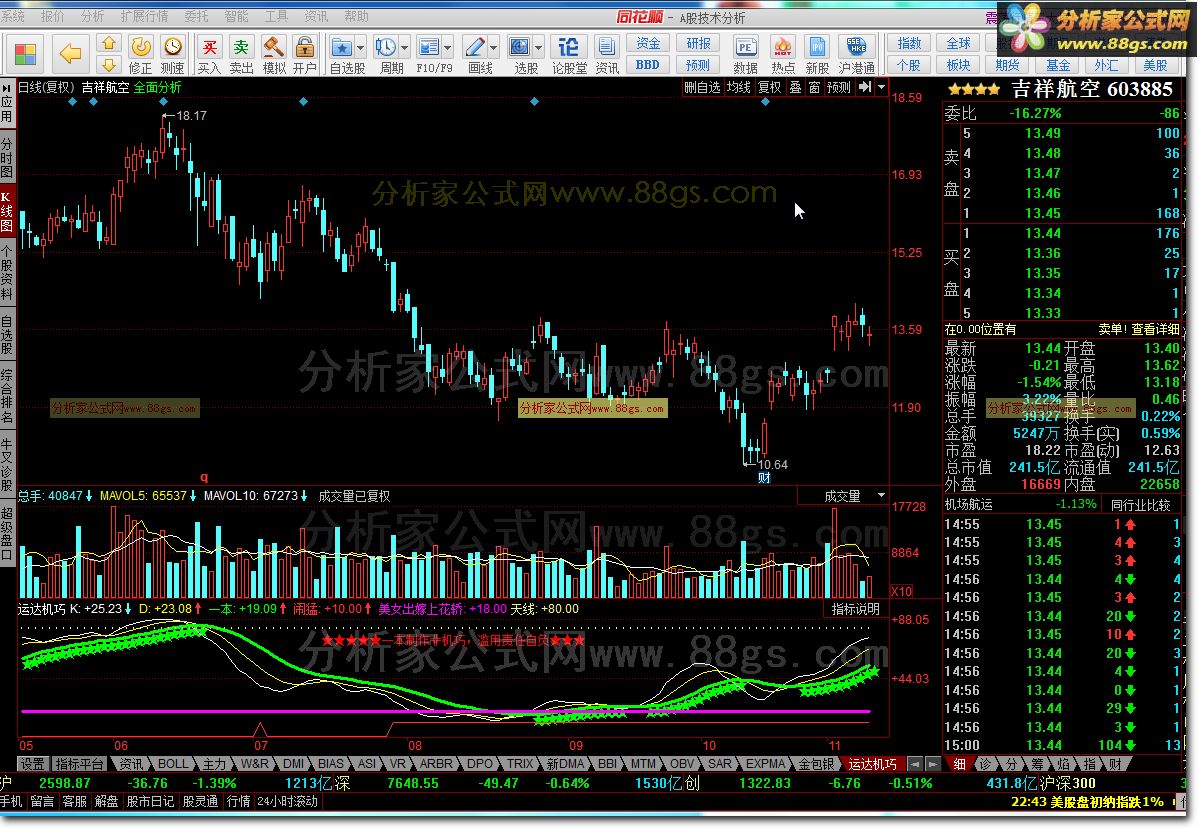The height and width of the screenshot is (829, 1199).
Task: Expand the 周期 period dropdown arrow
Action: pyautogui.click(x=405, y=47)
